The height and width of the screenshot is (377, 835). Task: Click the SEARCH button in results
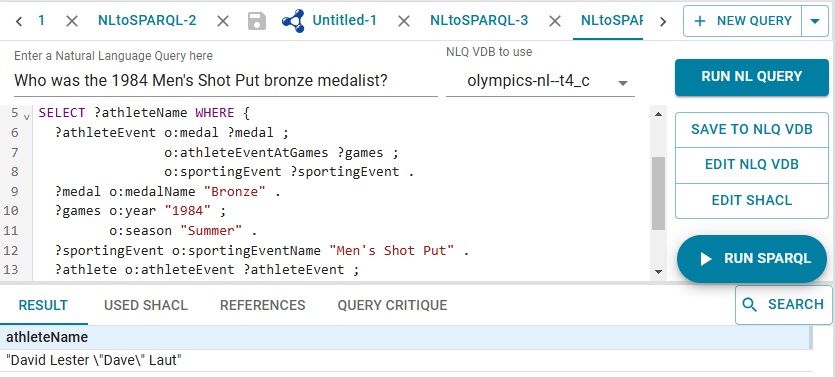(783, 305)
